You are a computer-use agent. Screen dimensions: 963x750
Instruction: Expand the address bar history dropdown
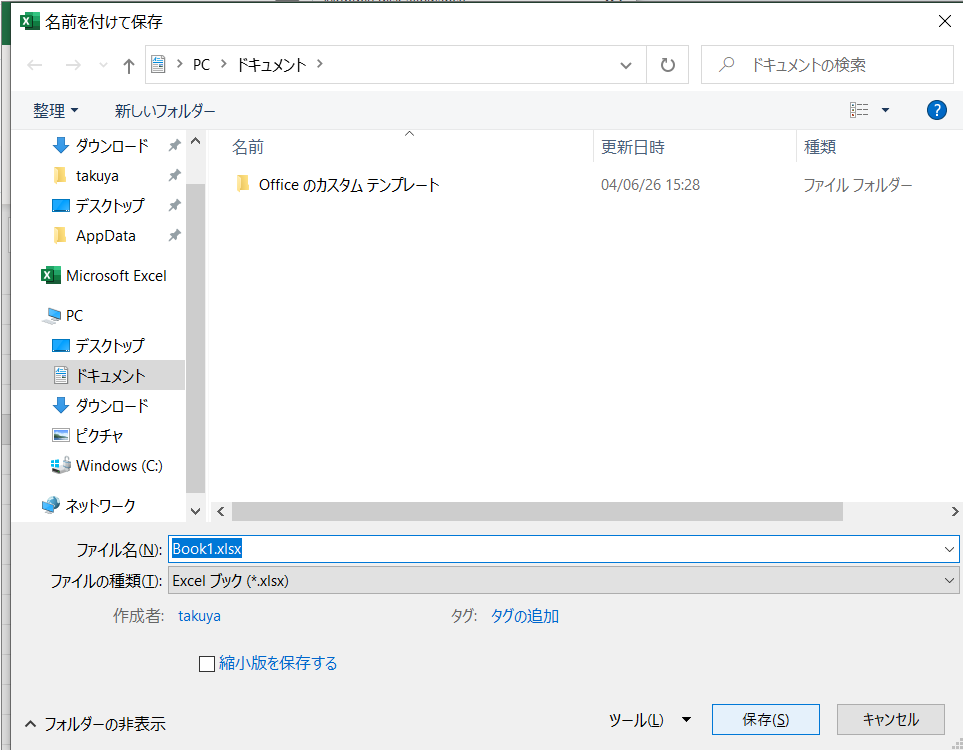626,64
